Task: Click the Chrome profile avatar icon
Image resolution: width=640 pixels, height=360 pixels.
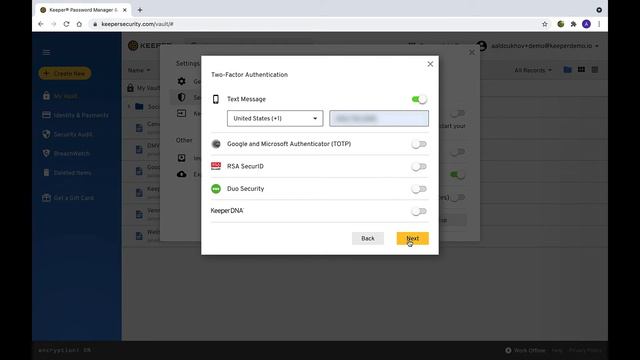Action: tap(586, 24)
